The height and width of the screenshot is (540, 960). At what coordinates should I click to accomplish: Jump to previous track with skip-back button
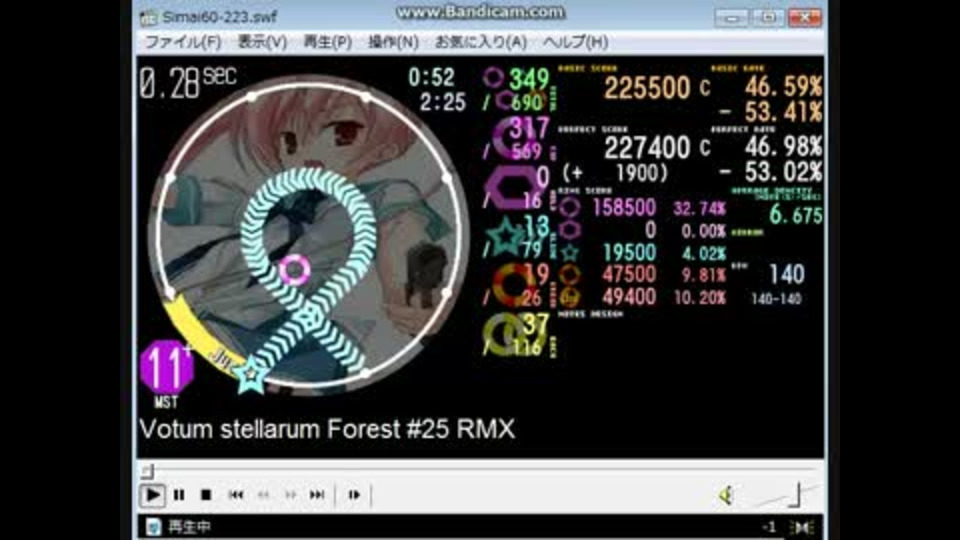tap(236, 495)
